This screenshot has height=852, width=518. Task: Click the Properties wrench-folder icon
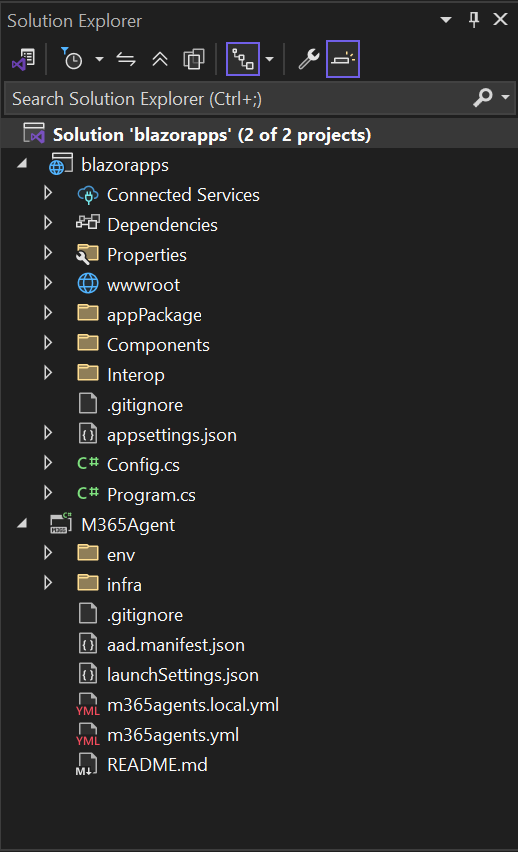point(88,254)
